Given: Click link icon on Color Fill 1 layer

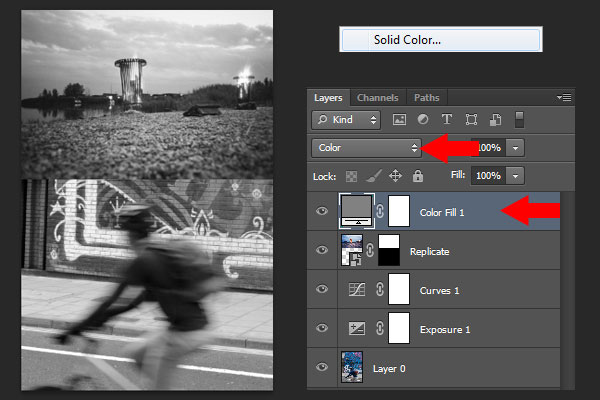Looking at the screenshot, I should (380, 211).
